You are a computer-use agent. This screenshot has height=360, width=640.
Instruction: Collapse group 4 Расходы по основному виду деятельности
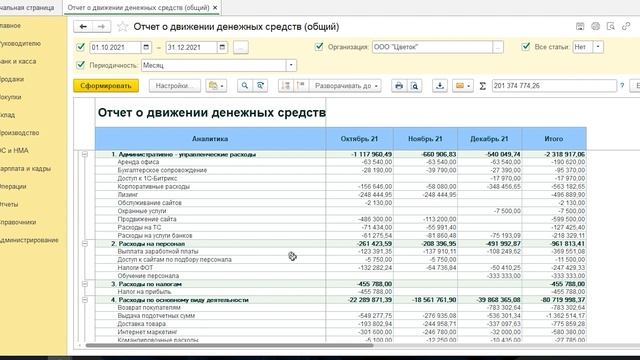coord(84,300)
